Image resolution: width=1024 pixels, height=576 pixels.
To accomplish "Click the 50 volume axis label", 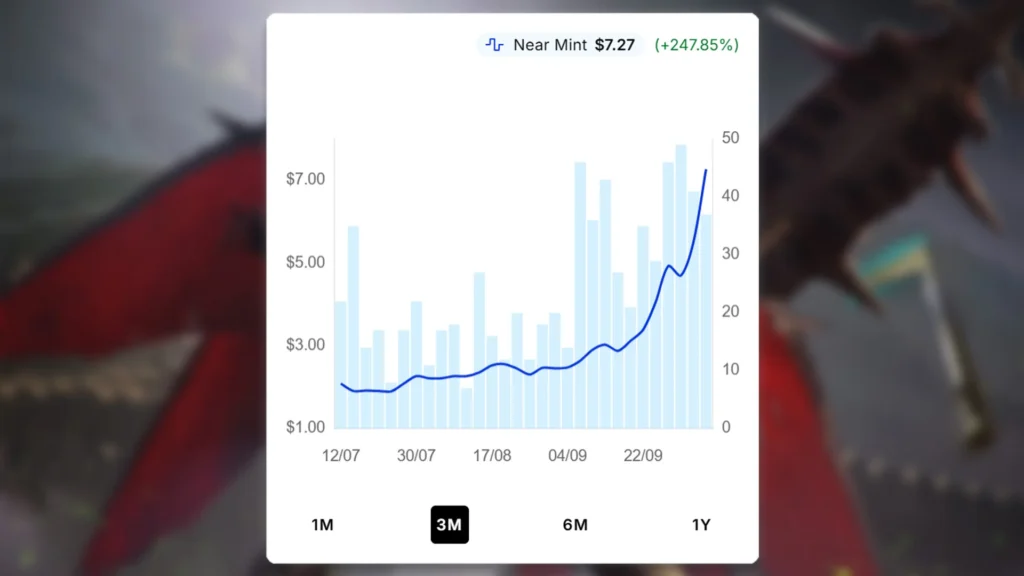I will click(x=731, y=137).
